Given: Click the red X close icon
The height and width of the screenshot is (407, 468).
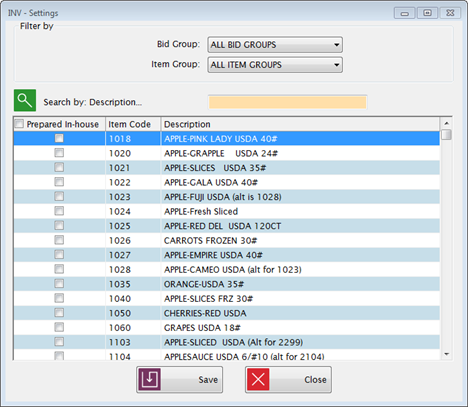Looking at the screenshot, I should (258, 379).
